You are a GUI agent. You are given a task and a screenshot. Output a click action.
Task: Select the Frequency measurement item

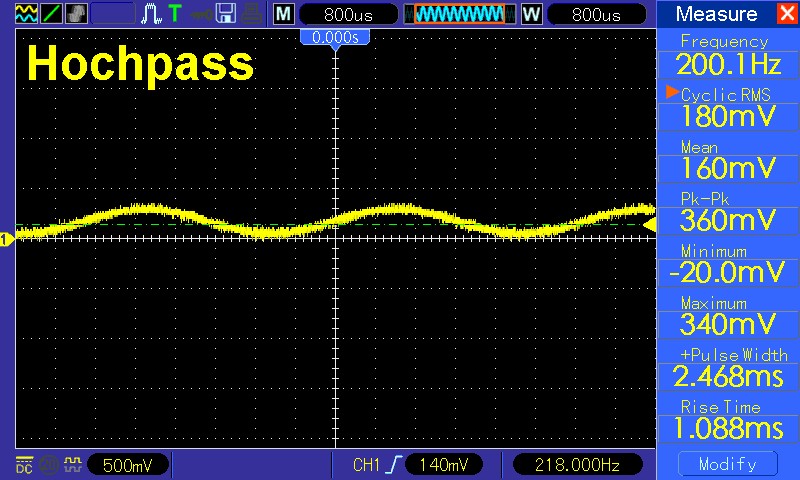tap(727, 56)
